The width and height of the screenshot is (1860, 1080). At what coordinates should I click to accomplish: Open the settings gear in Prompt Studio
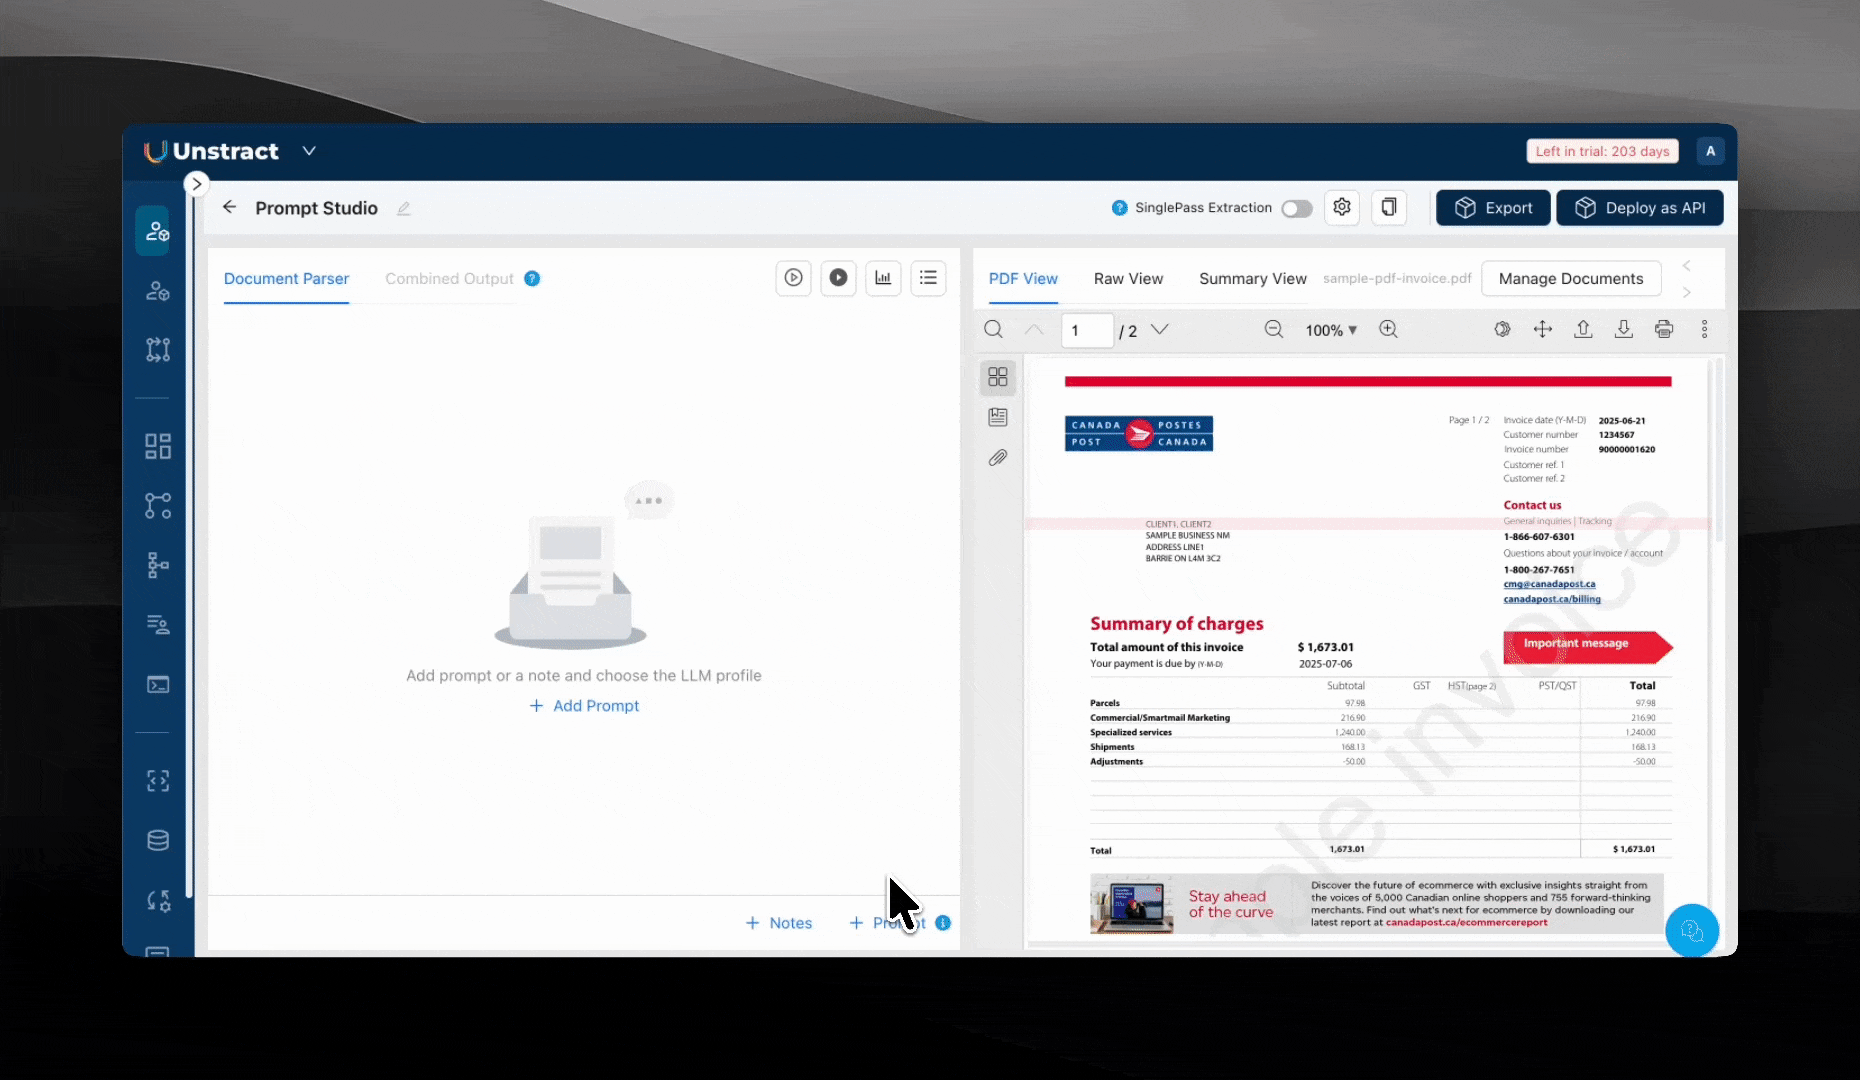point(1342,207)
